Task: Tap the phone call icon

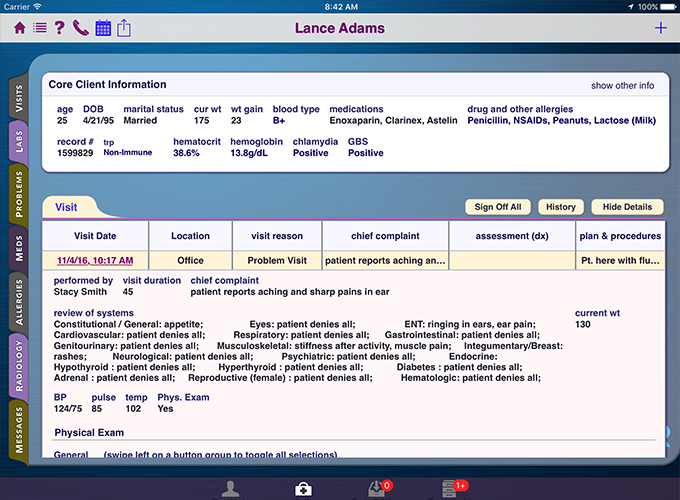Action: coord(81,28)
